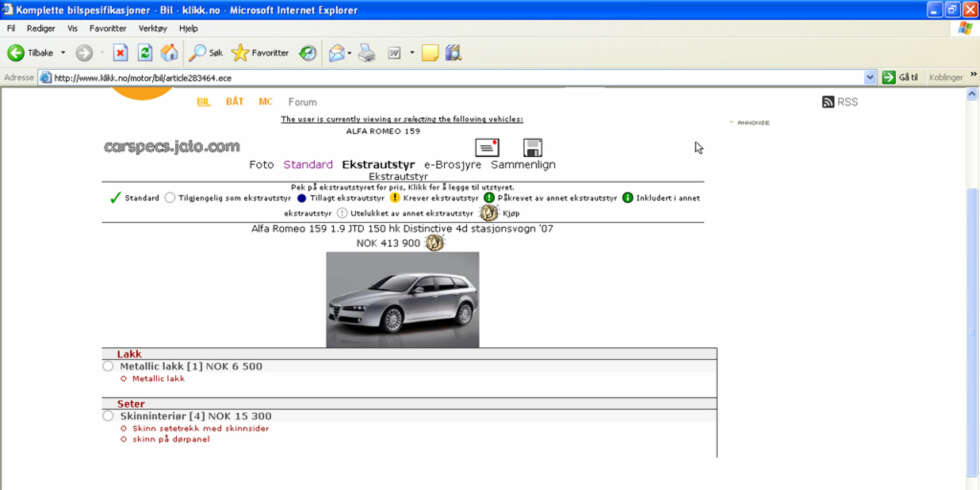This screenshot has height=490, width=980.
Task: Click the carspecs.jato.com logo
Action: [172, 147]
